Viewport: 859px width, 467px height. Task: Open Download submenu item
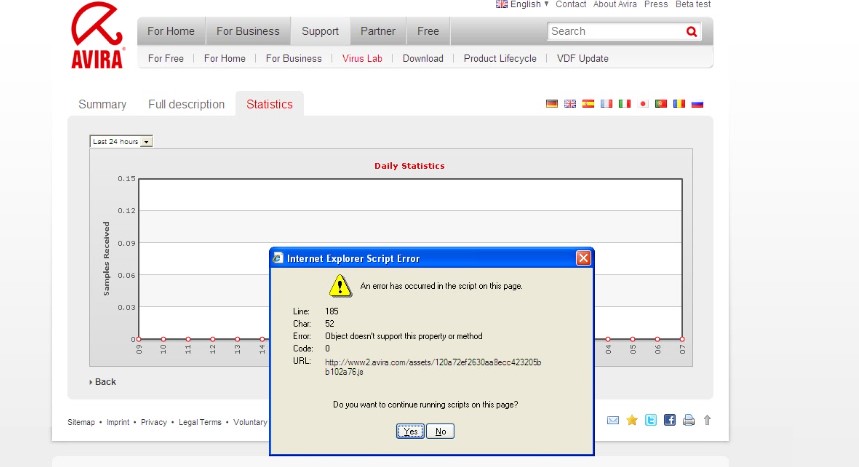[423, 58]
